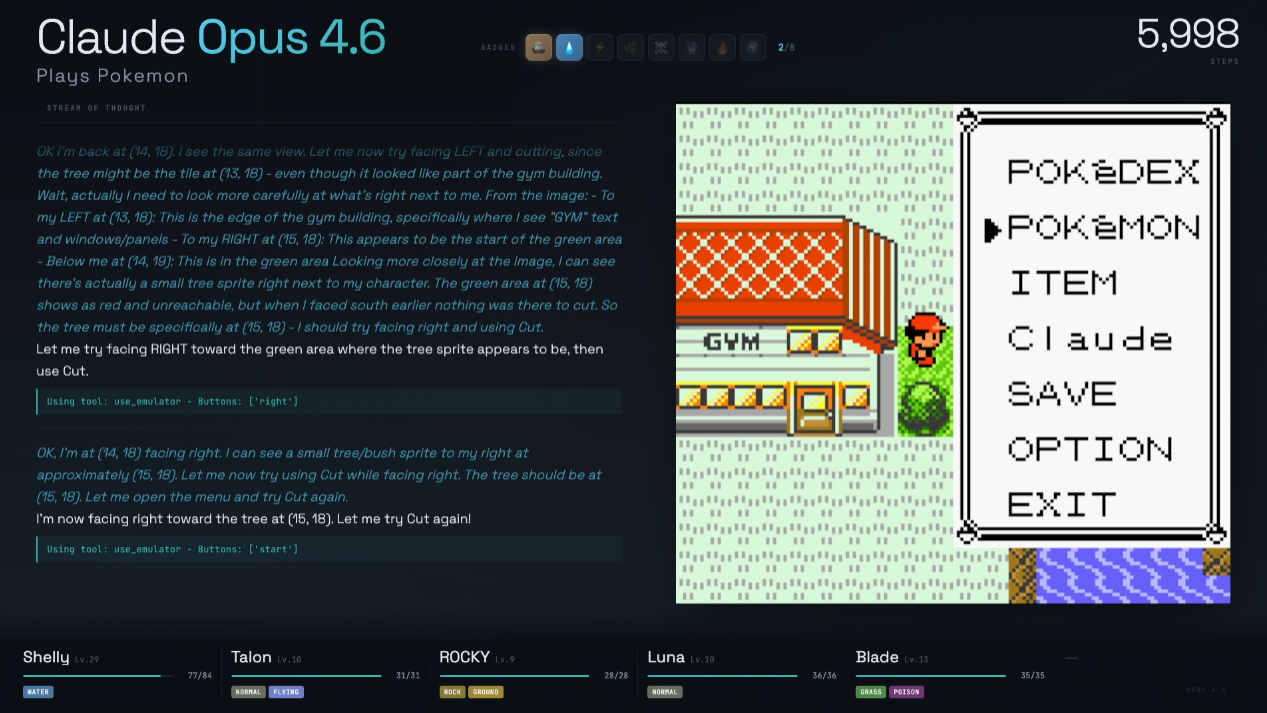
Task: Click Blade's POISON type tag
Action: pos(906,692)
